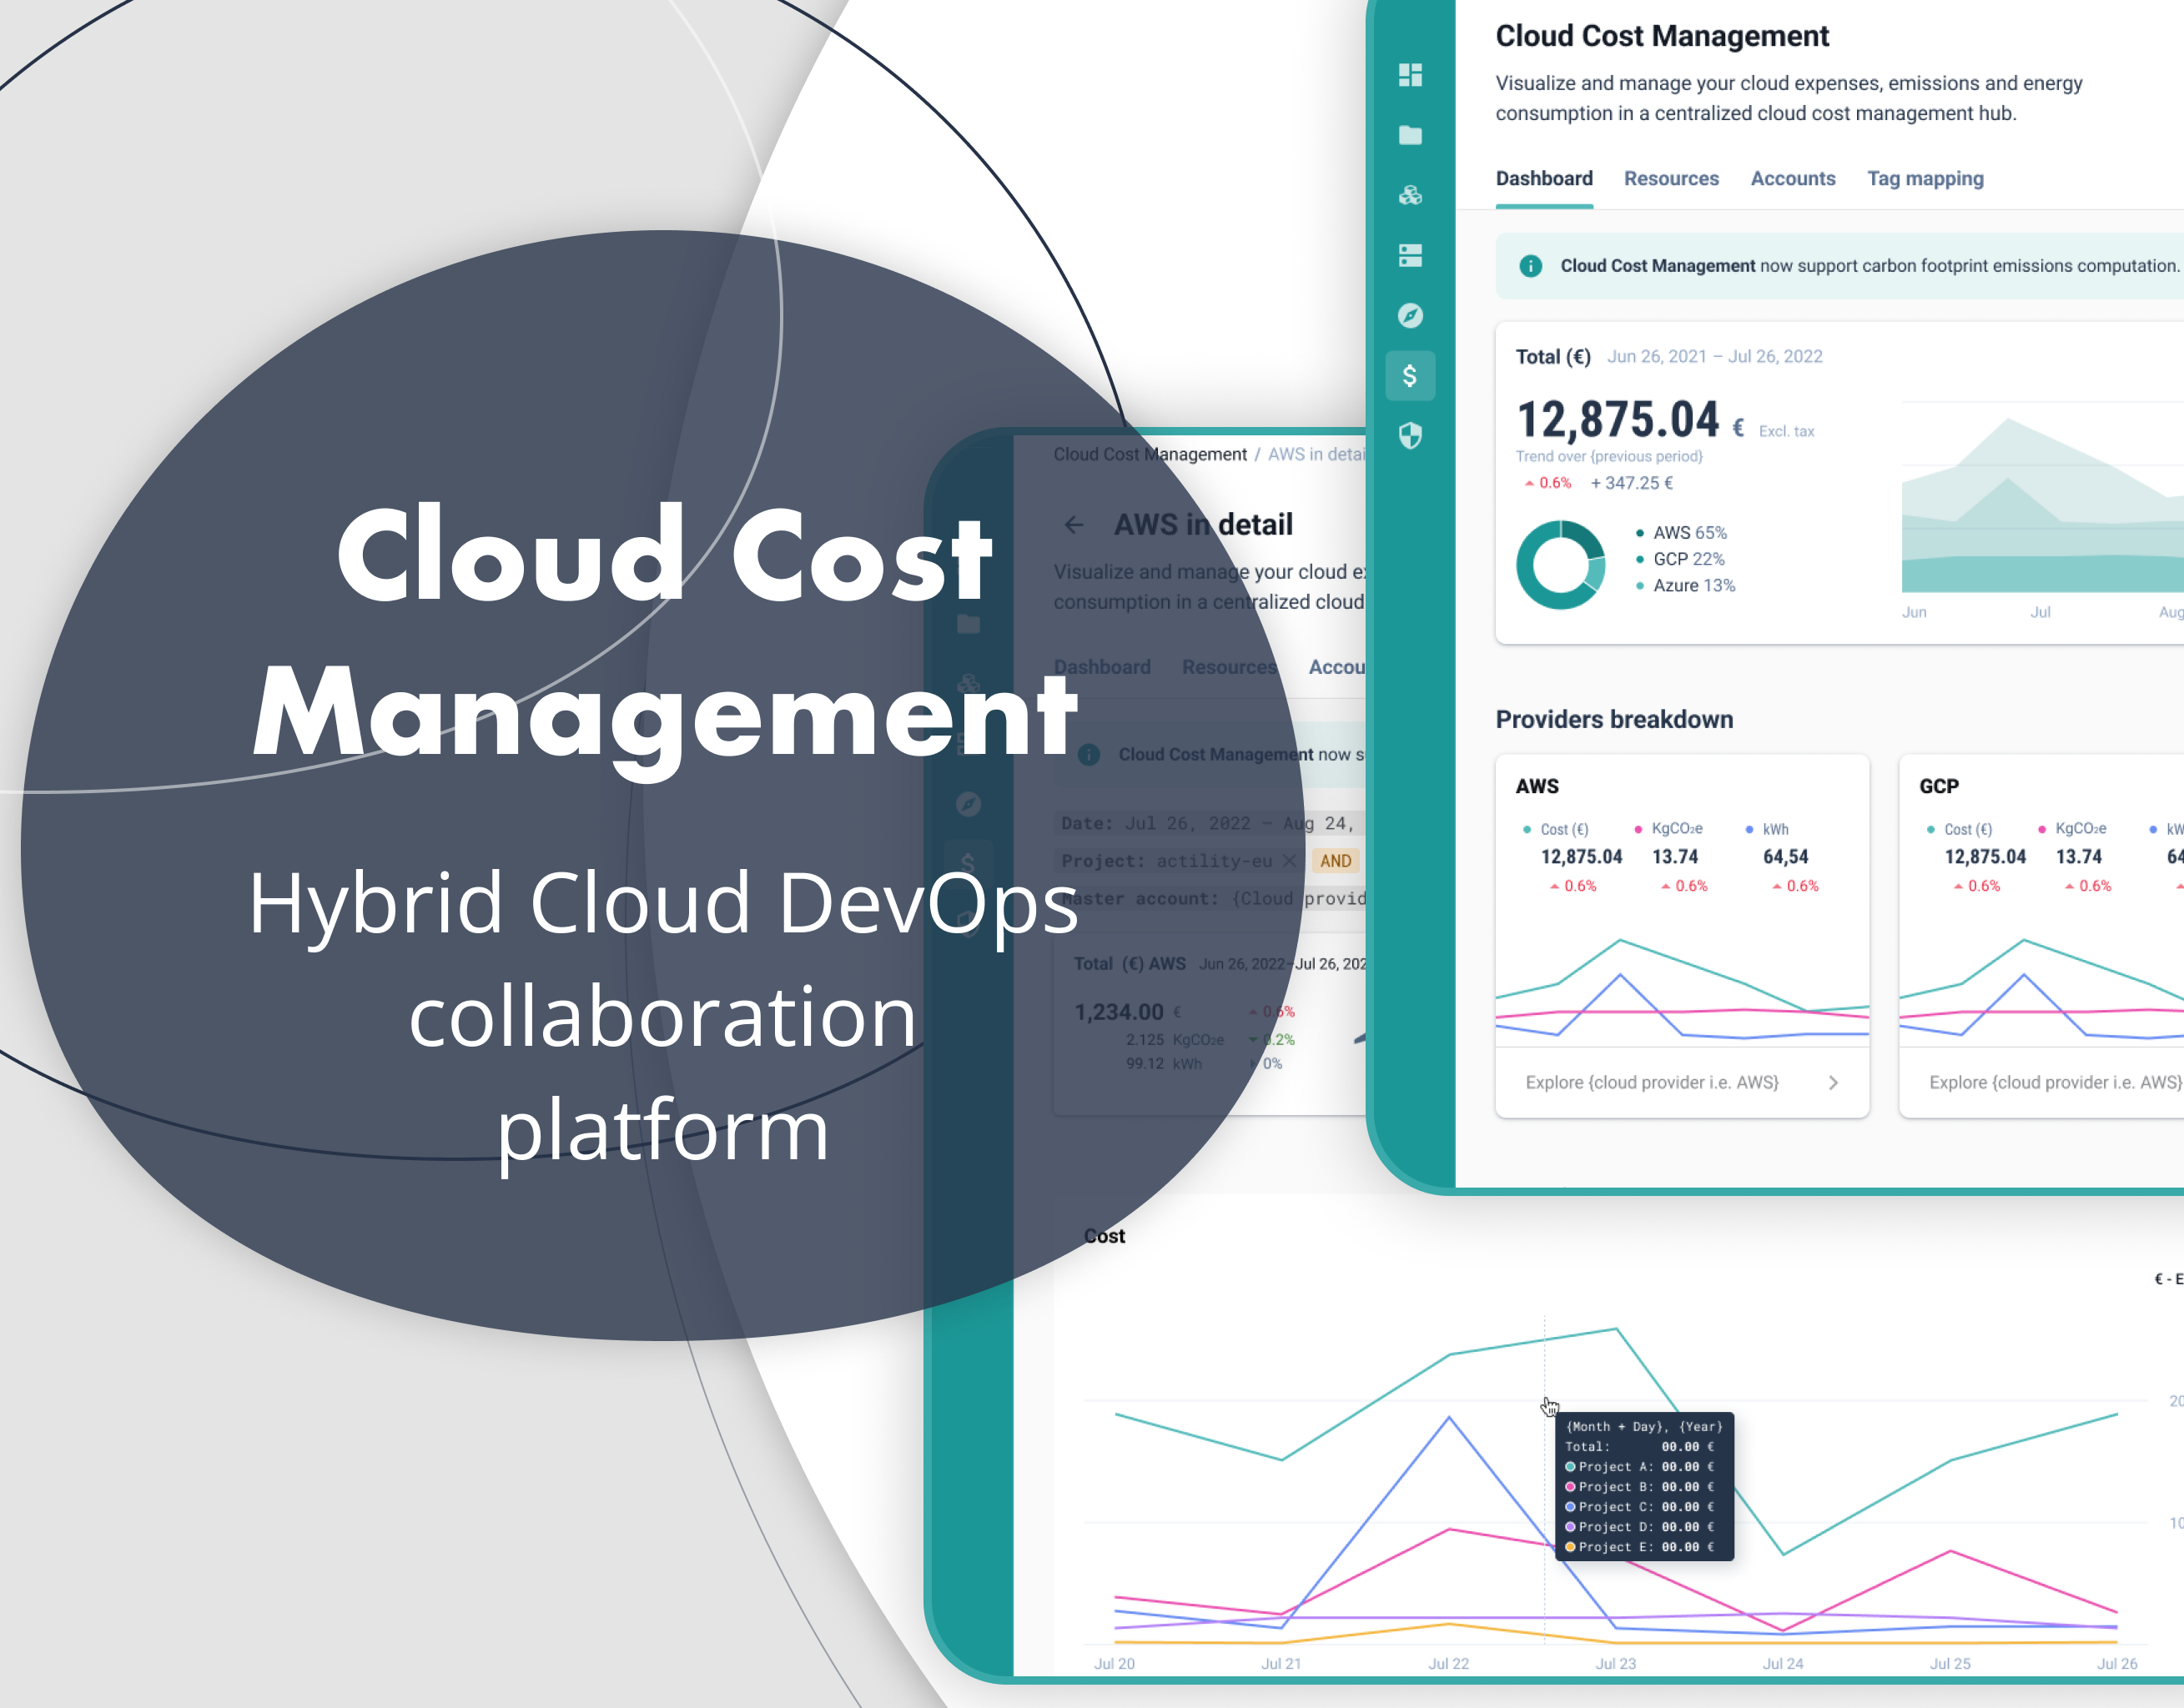Image resolution: width=2184 pixels, height=1708 pixels.
Task: Click the Cost chart heading
Action: point(1104,1237)
